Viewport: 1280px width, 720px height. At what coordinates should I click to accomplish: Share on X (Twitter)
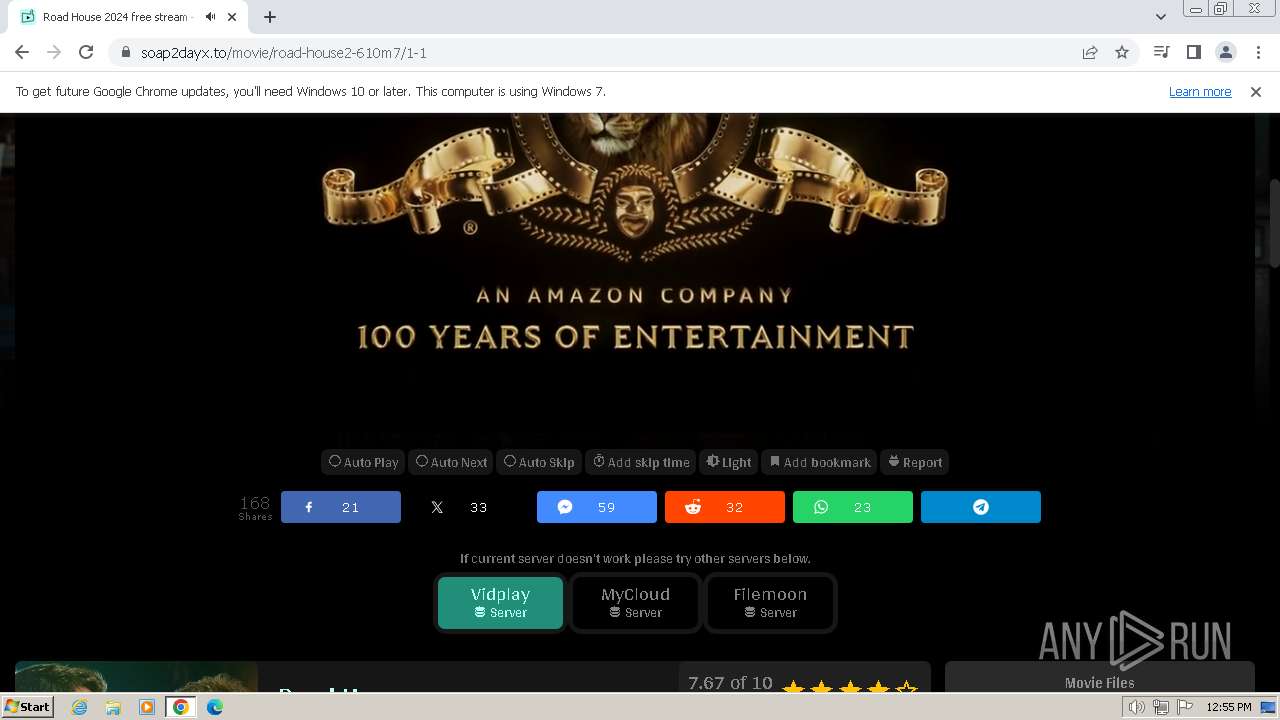coord(469,507)
